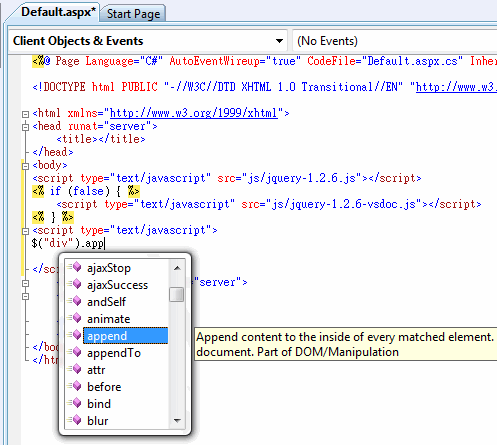Viewport: 497px width, 445px height.
Task: Select before in the IntelliSense list
Action: coord(104,387)
